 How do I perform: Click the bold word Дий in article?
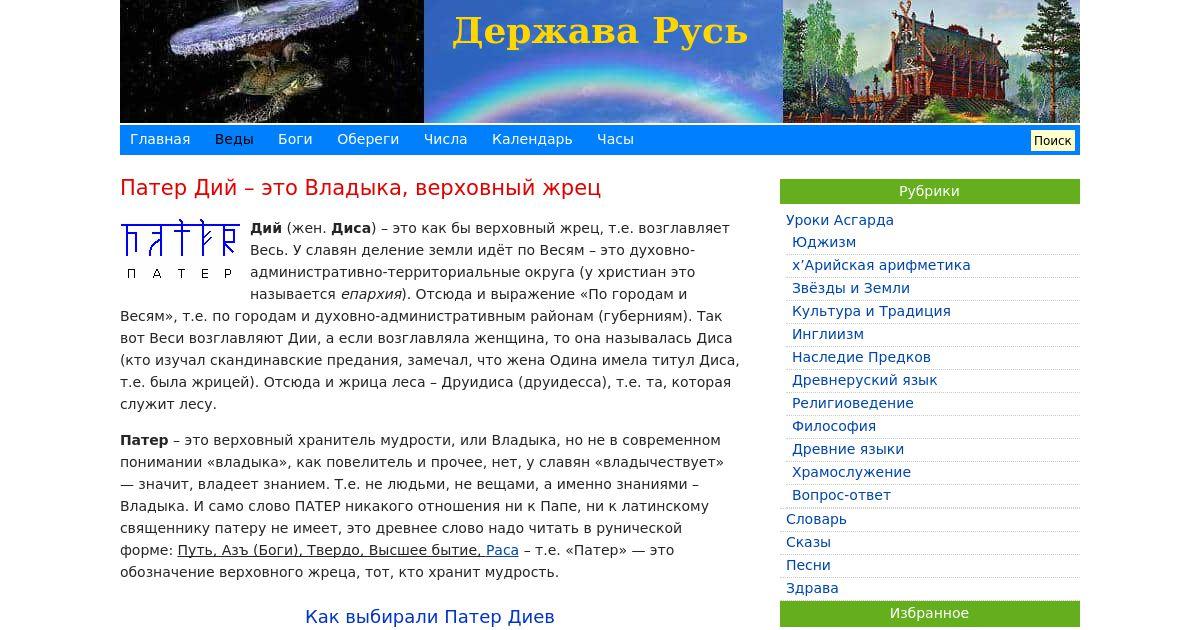pyautogui.click(x=266, y=228)
